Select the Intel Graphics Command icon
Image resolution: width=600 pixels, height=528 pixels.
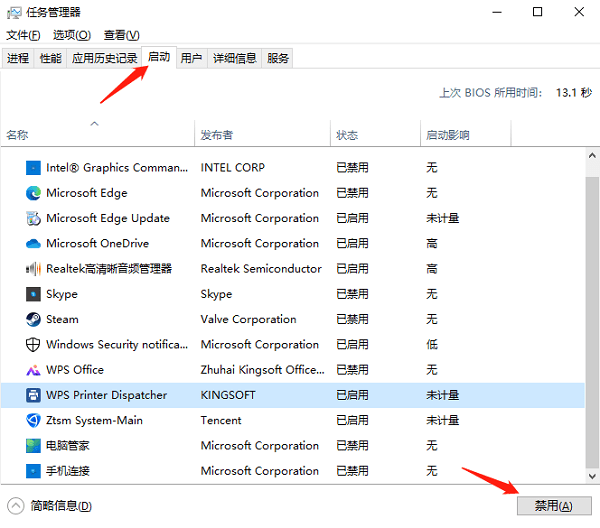pos(33,168)
